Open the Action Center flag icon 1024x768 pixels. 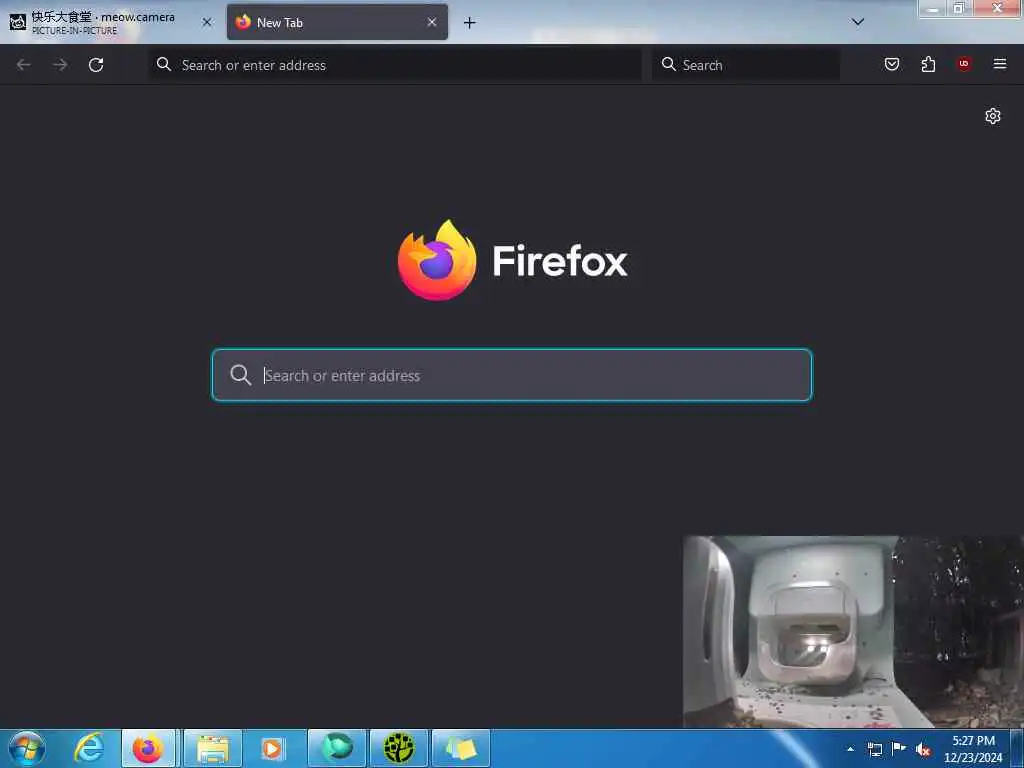pyautogui.click(x=899, y=749)
